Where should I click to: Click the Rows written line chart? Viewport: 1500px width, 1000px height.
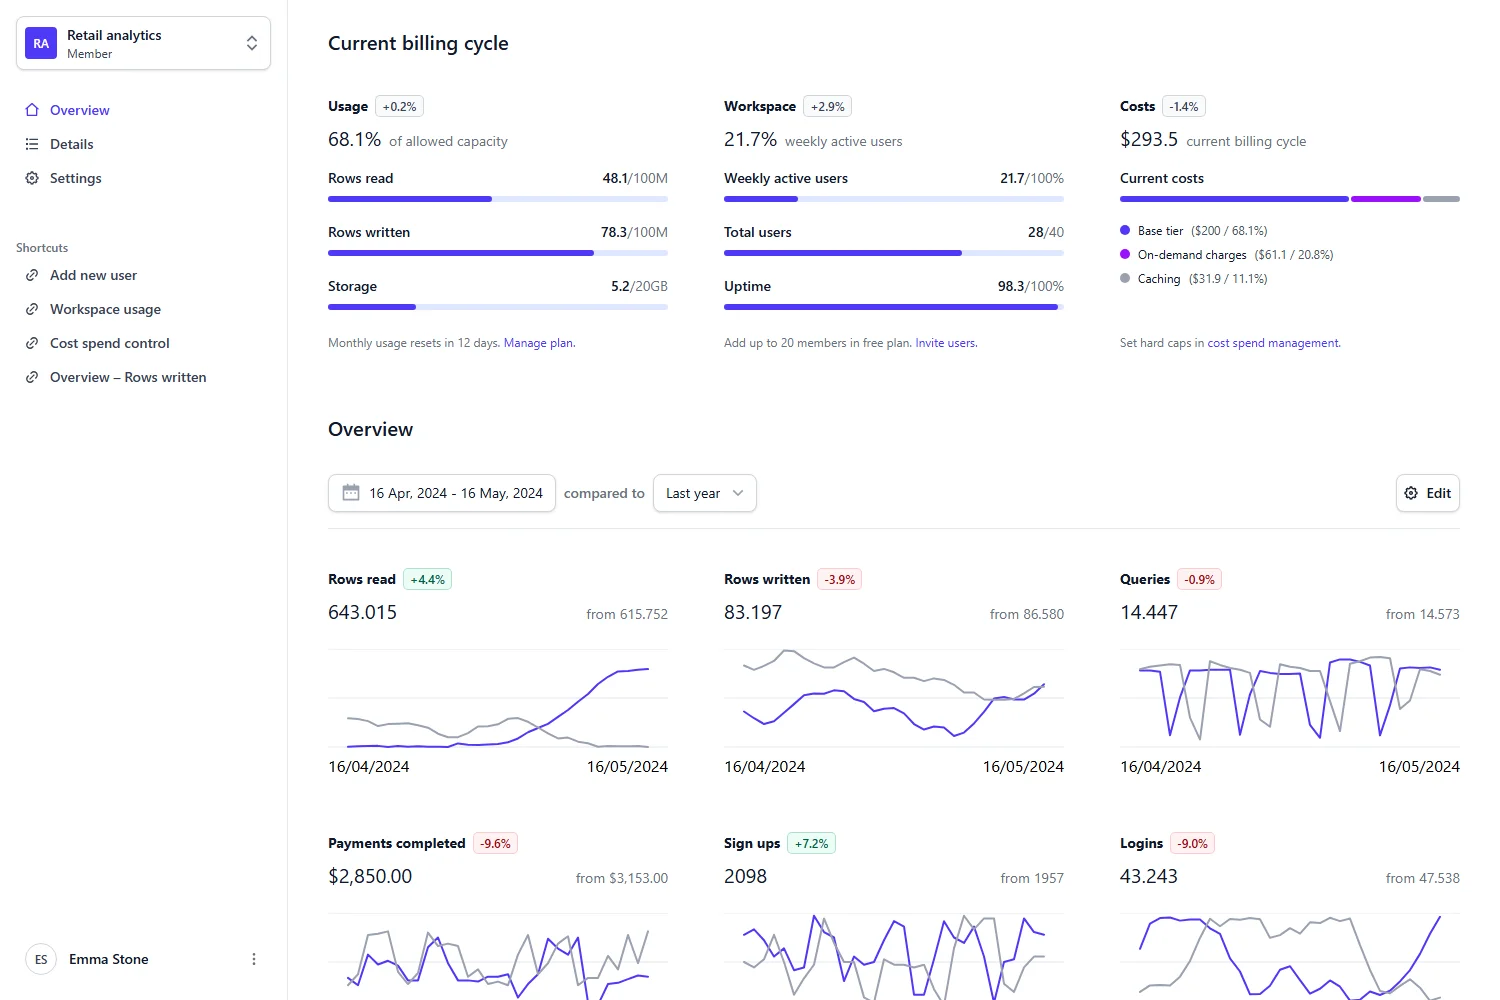[x=894, y=699]
